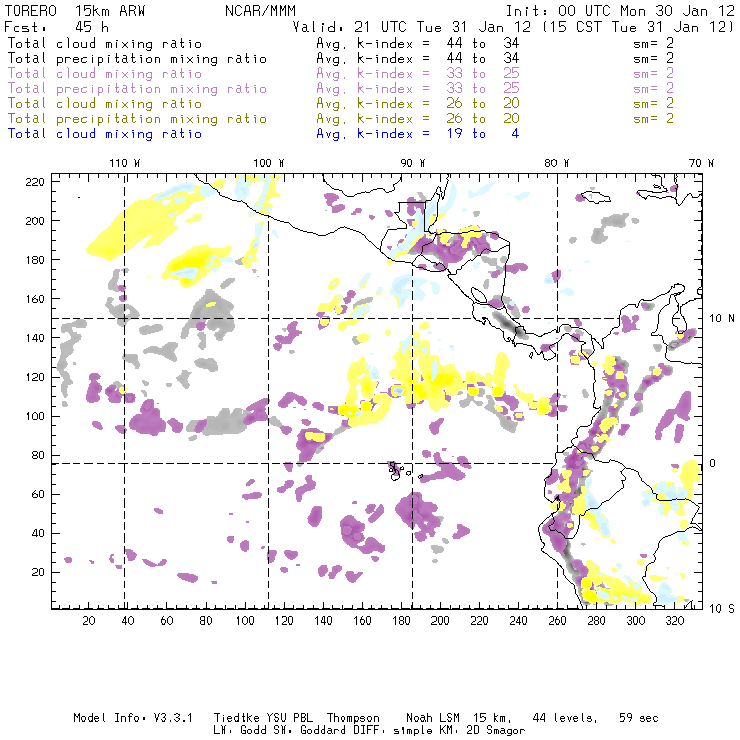Click the "44 levels," footer text
The width and height of the screenshot is (740, 740).
565,718
